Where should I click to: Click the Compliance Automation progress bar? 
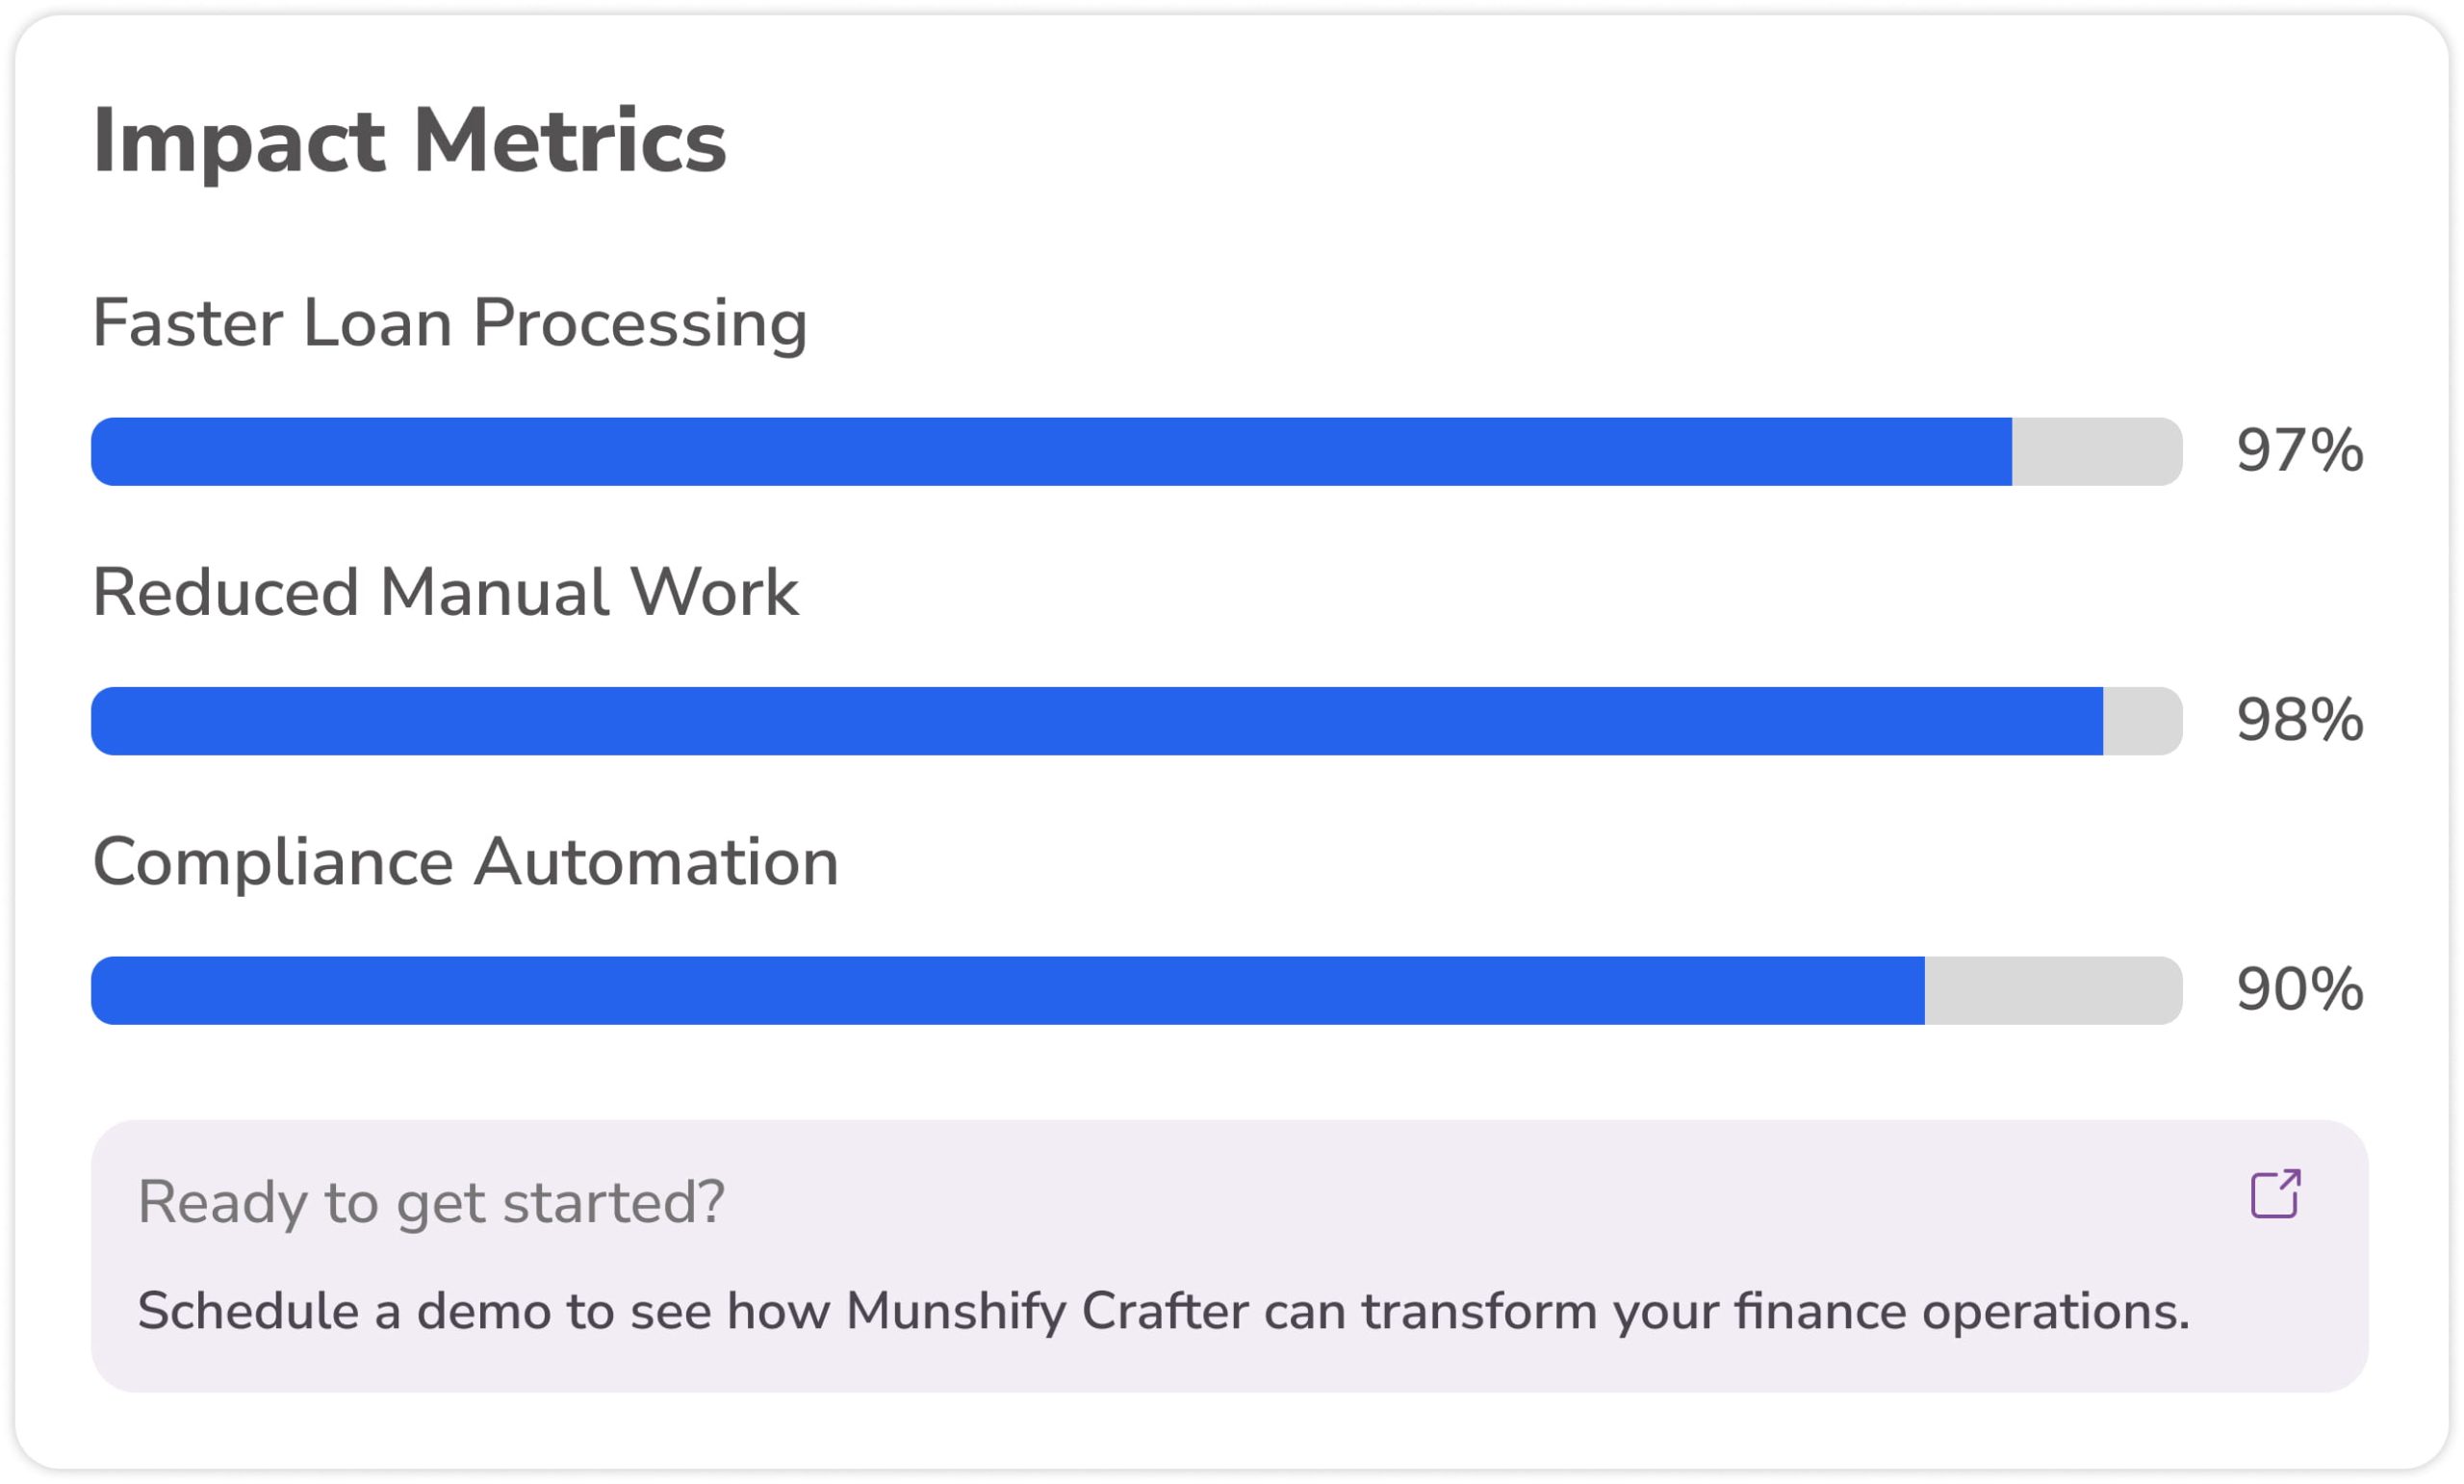coord(1137,990)
